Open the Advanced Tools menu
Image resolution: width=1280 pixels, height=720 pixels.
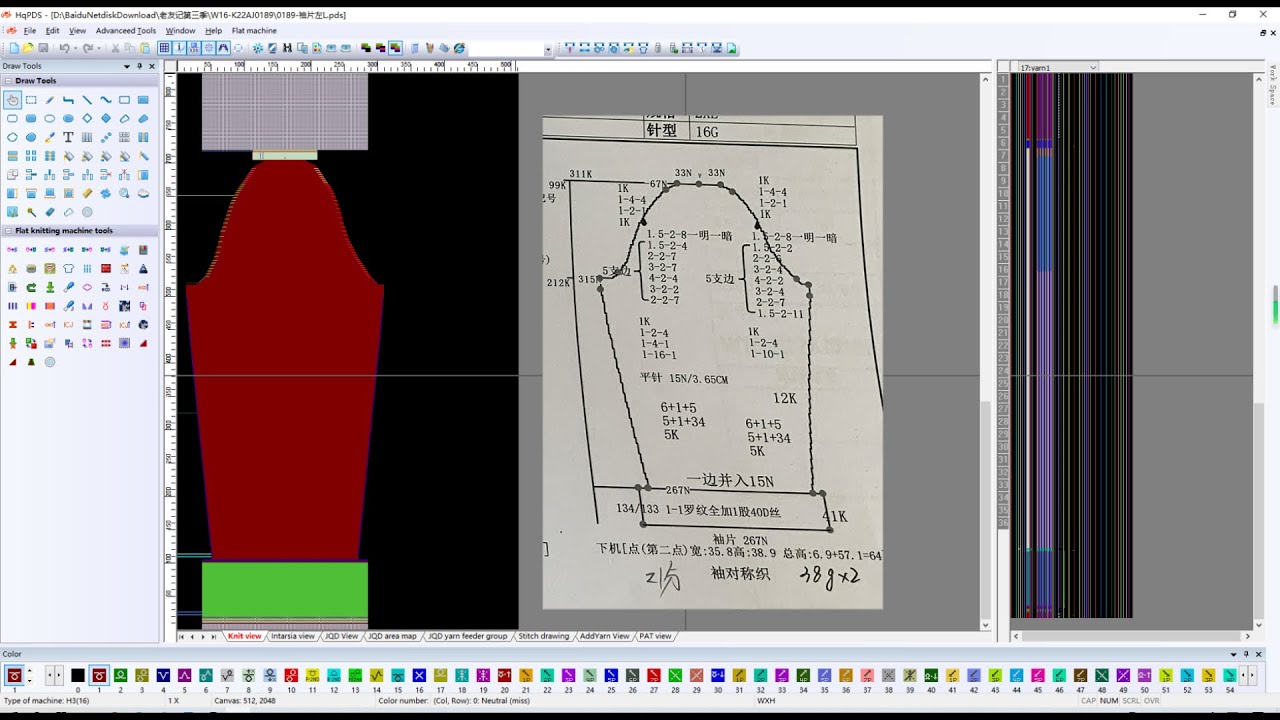coord(126,31)
